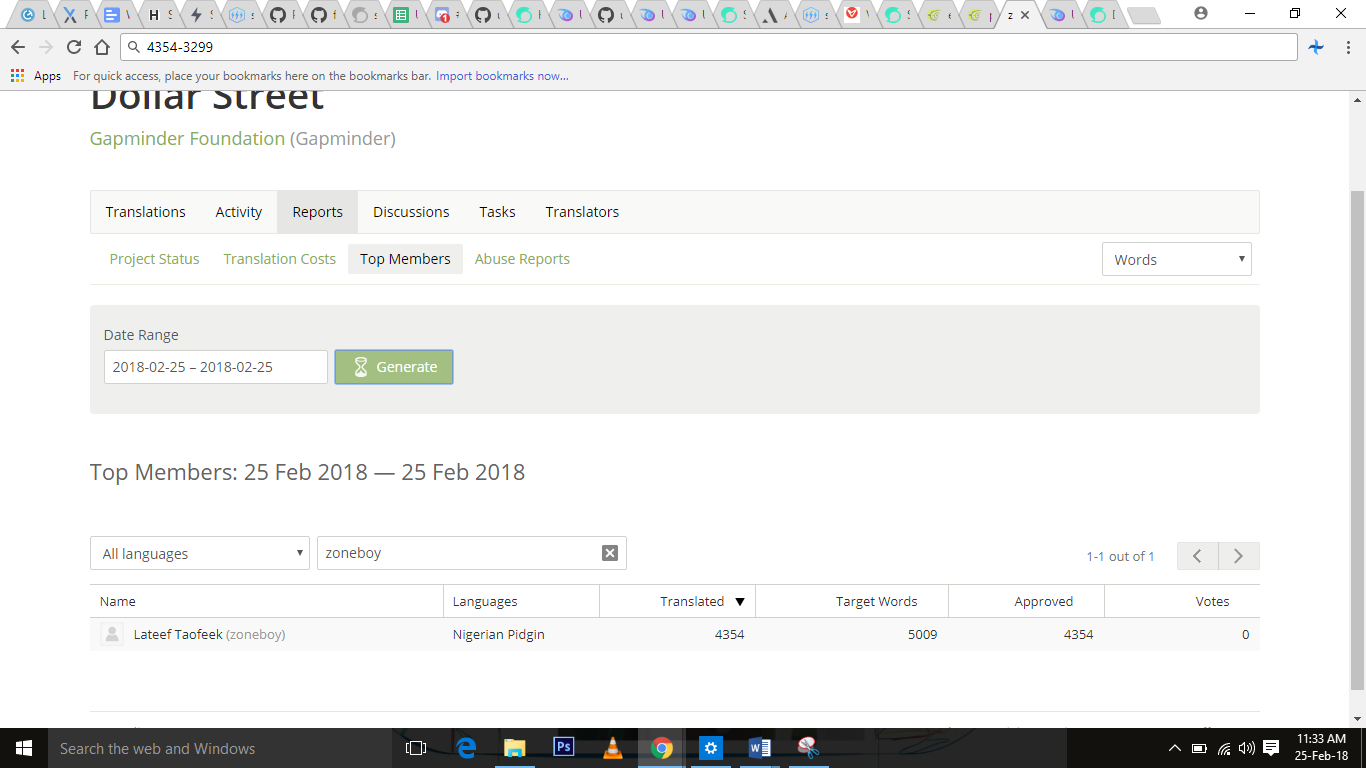1366x768 pixels.
Task: Go to previous page of members
Action: click(1197, 556)
